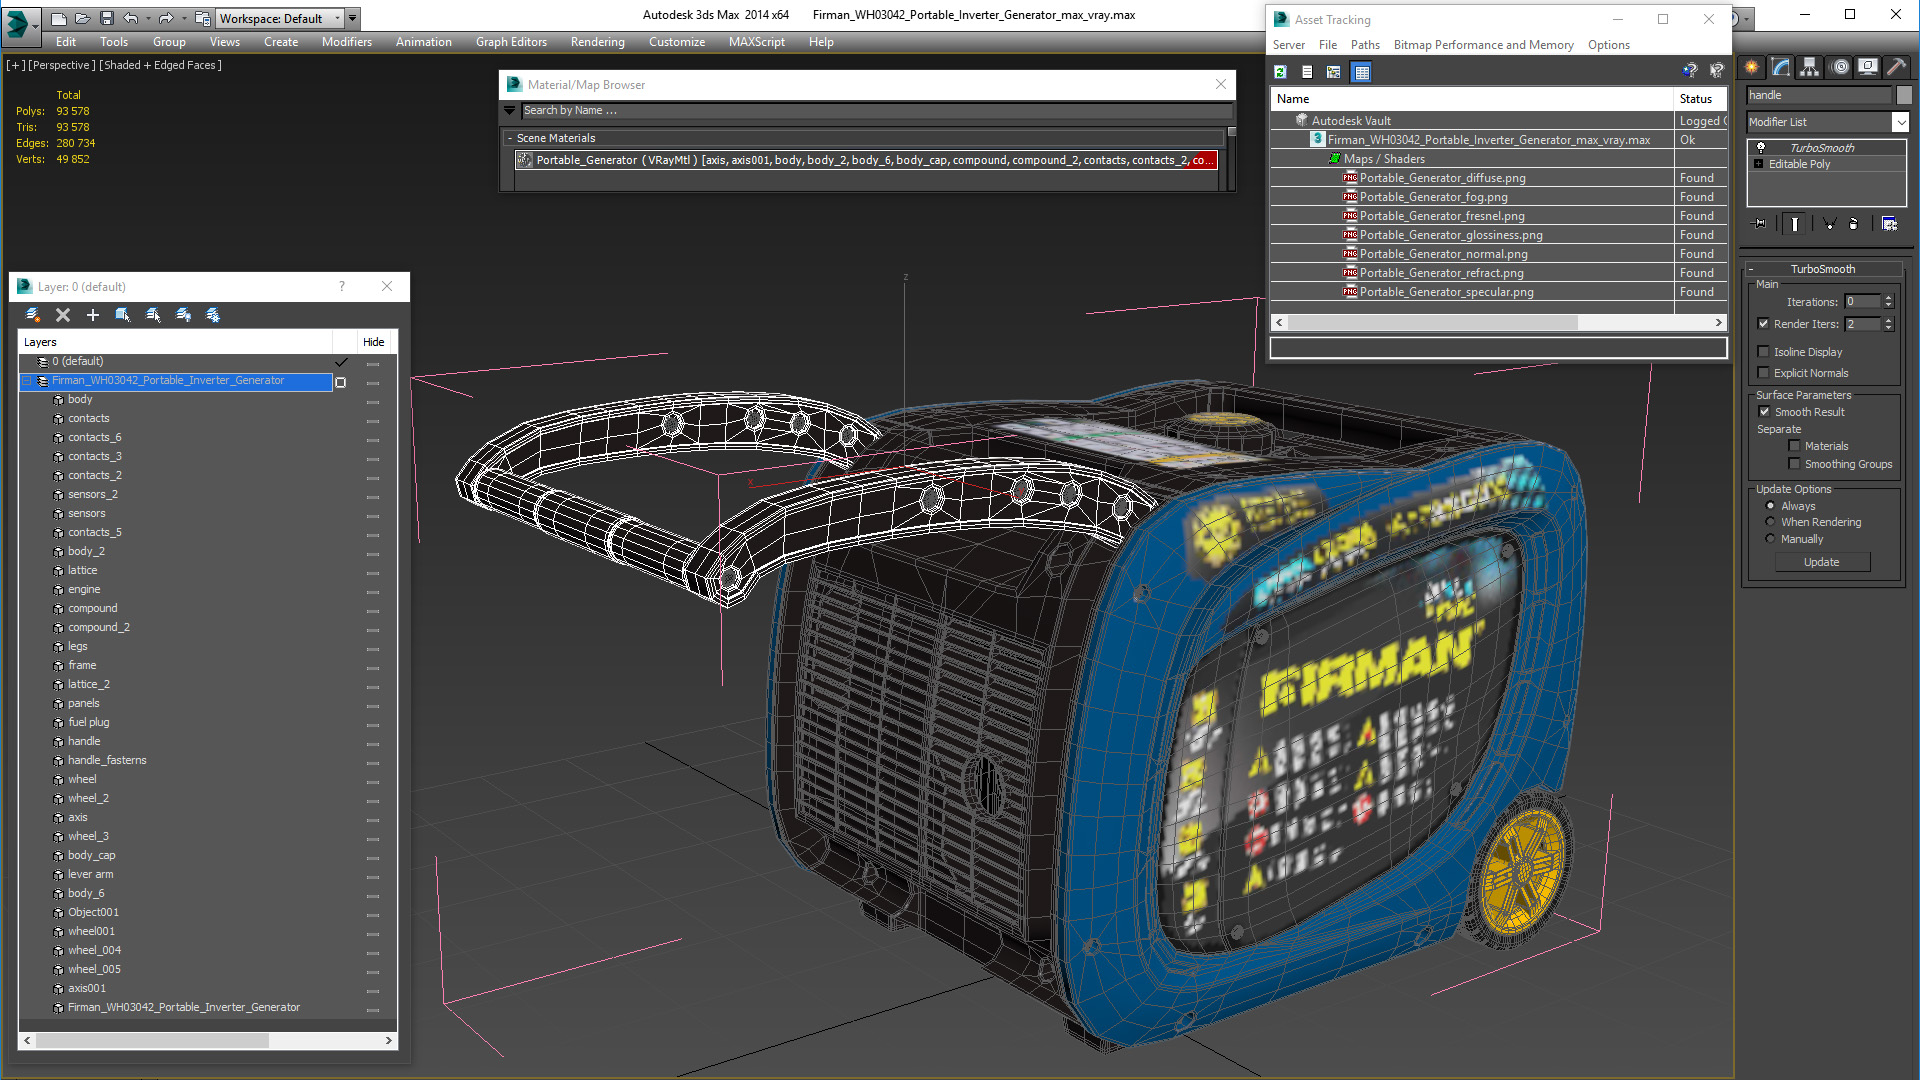Open the Create command panel tab
Image resolution: width=1920 pixels, height=1080 pixels.
pyautogui.click(x=1752, y=67)
